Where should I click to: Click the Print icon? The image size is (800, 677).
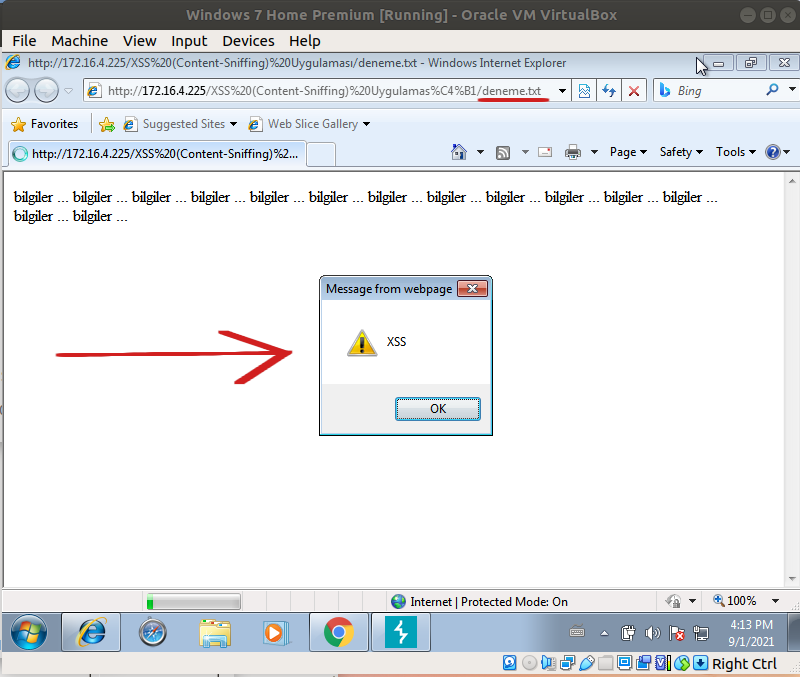(x=573, y=152)
